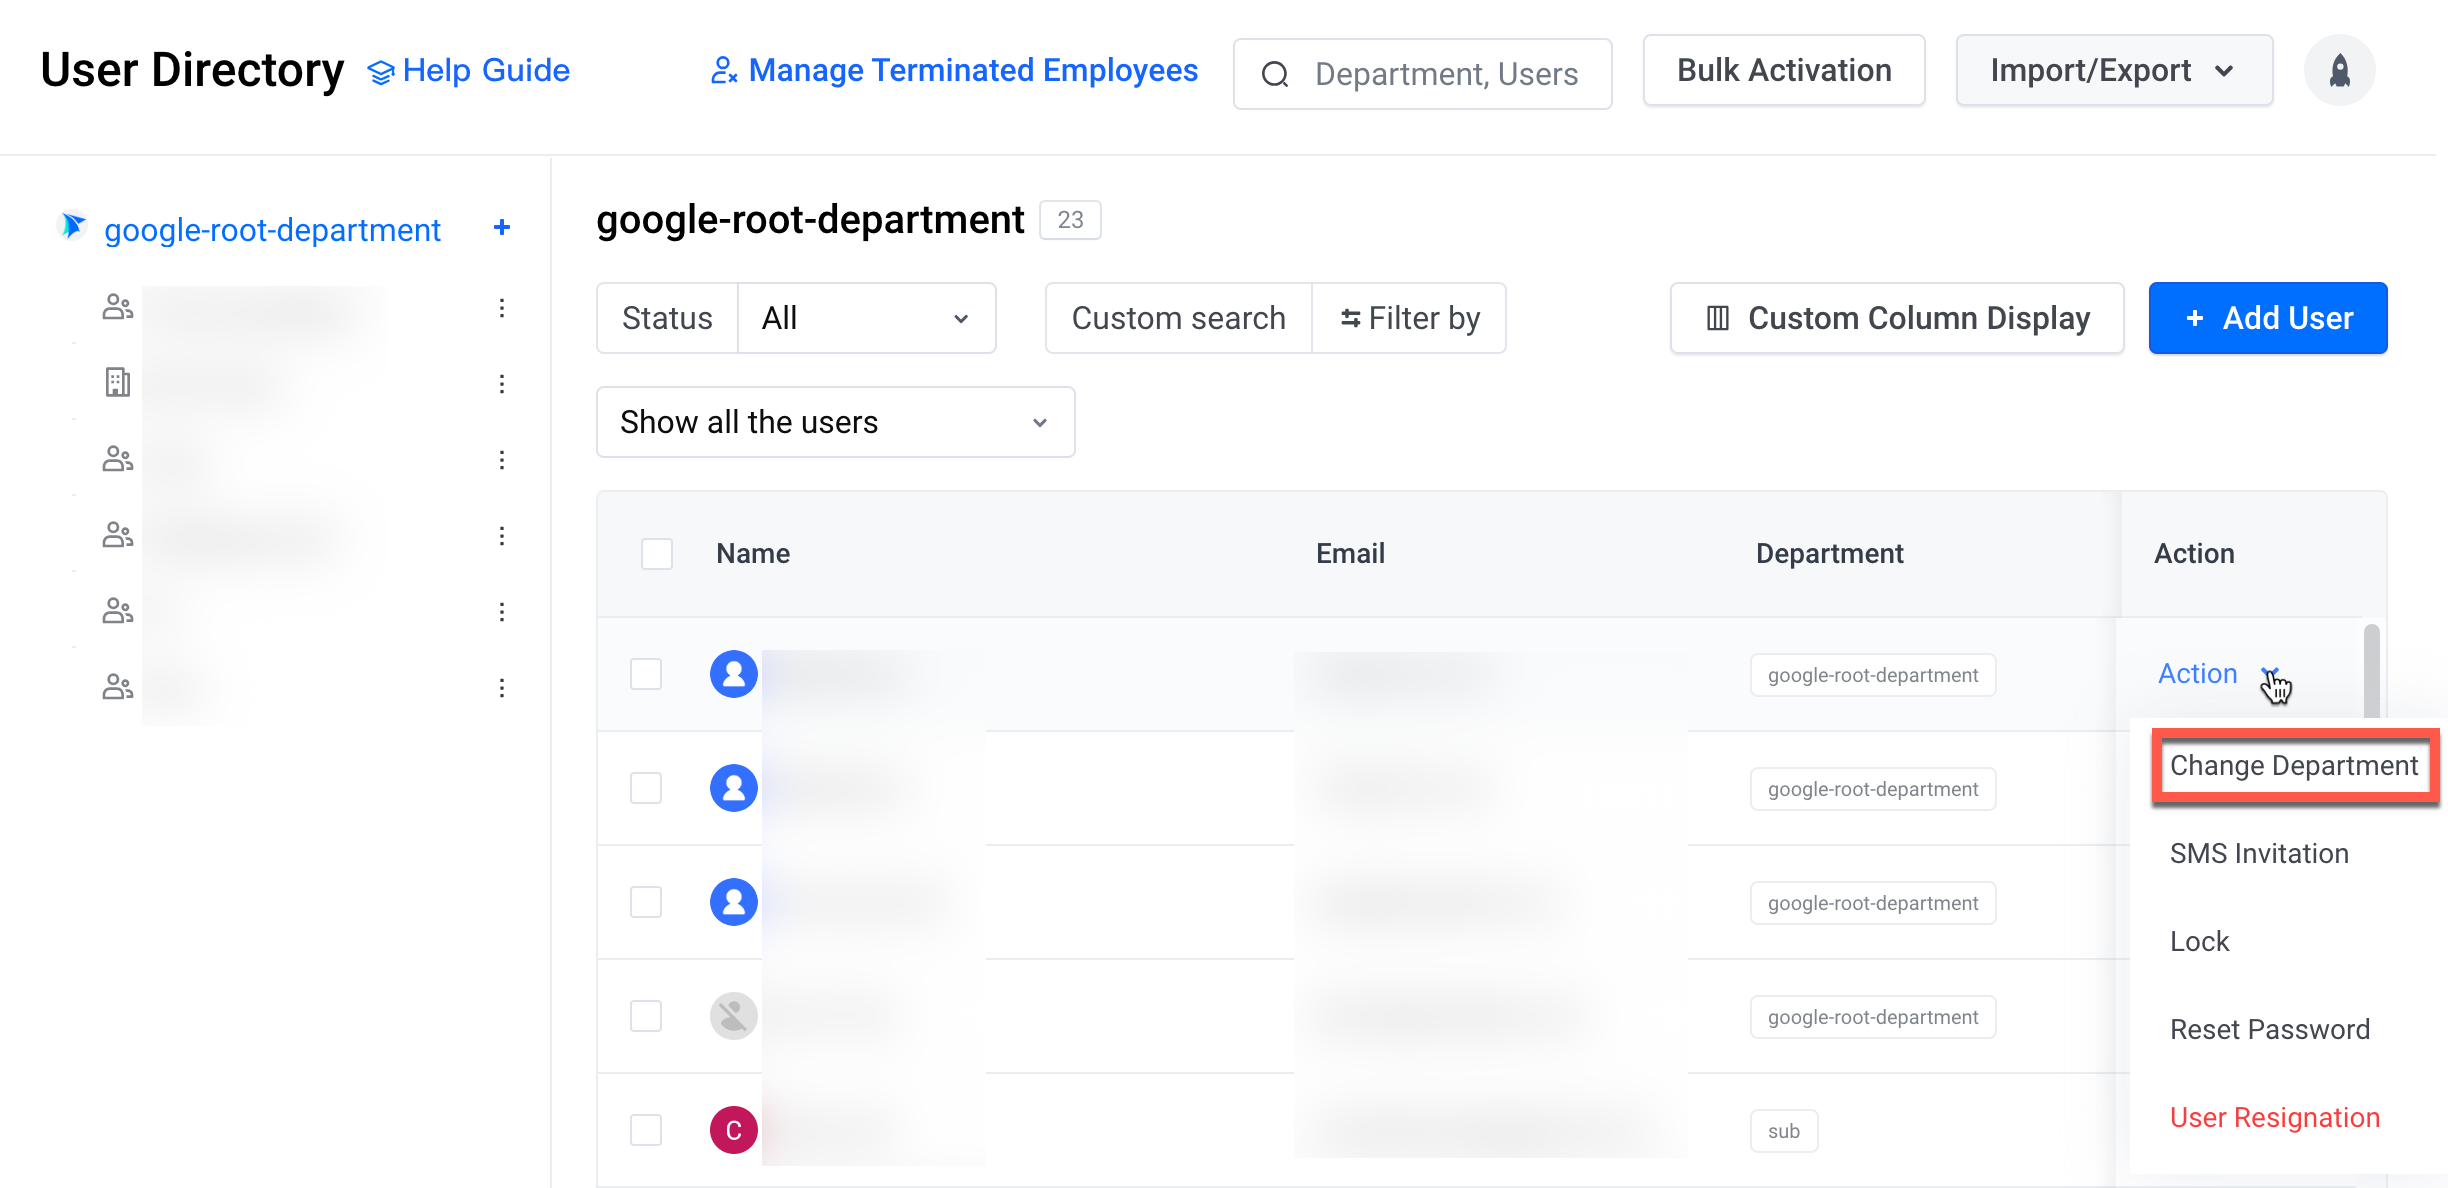2448x1188 pixels.
Task: Click the table's vertical scrollbar
Action: [x=2371, y=672]
